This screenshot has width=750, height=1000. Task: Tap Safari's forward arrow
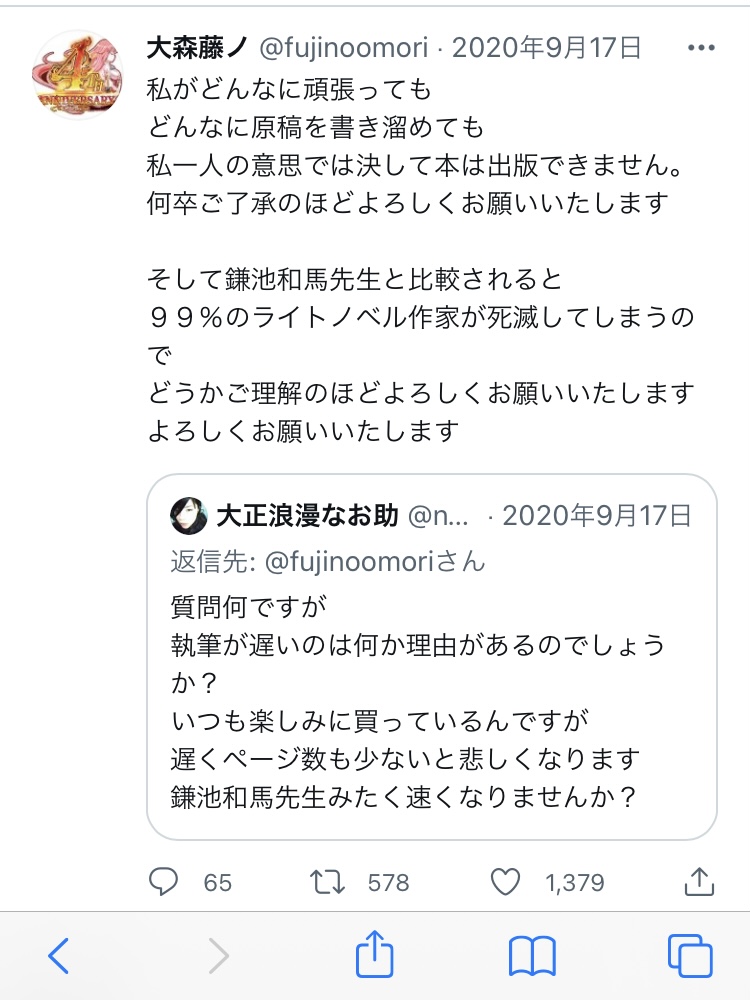point(218,956)
